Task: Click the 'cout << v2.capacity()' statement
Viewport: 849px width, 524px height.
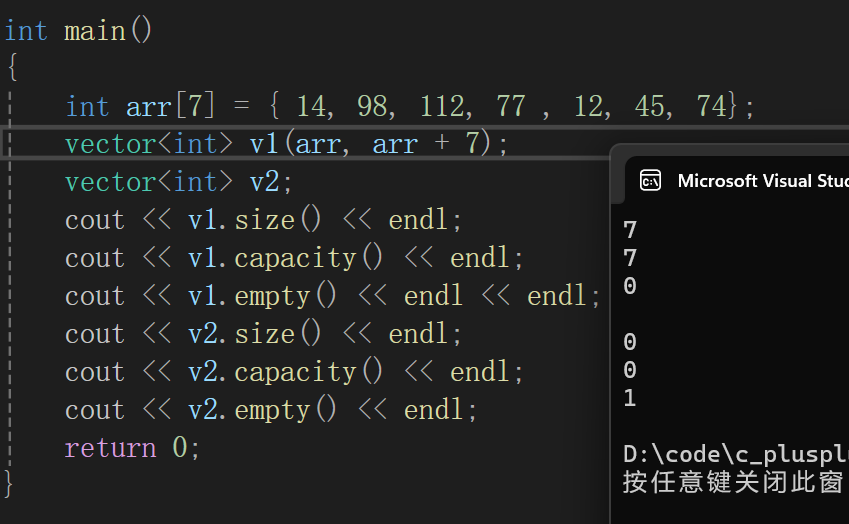Action: point(294,372)
